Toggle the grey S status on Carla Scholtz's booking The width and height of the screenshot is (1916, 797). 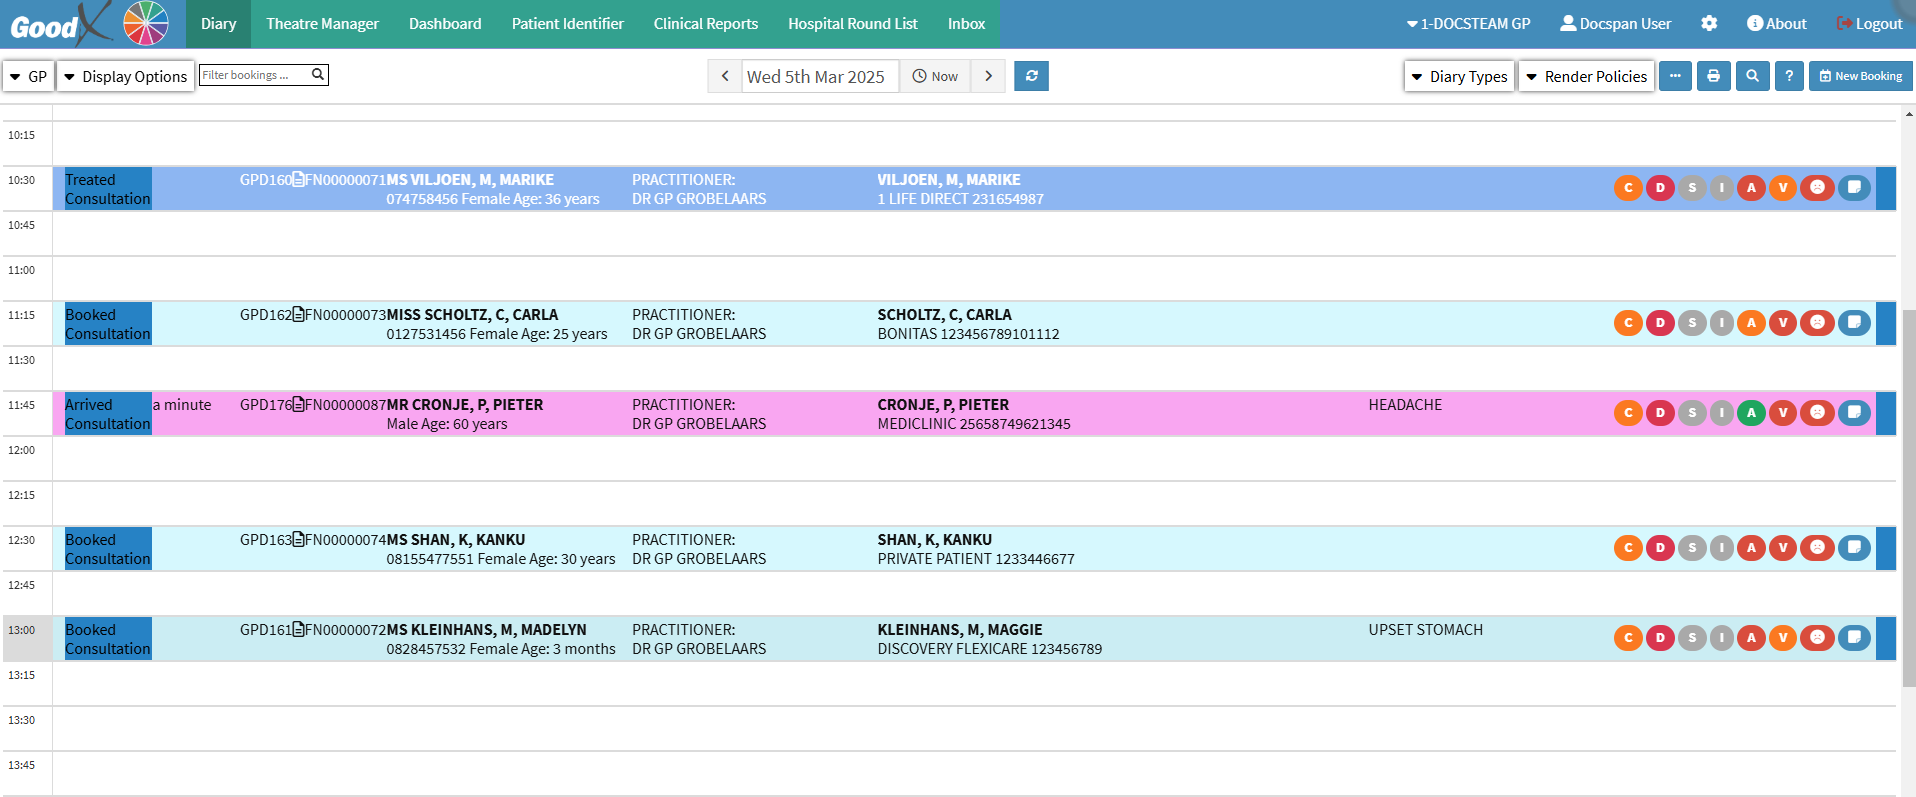pos(1691,323)
